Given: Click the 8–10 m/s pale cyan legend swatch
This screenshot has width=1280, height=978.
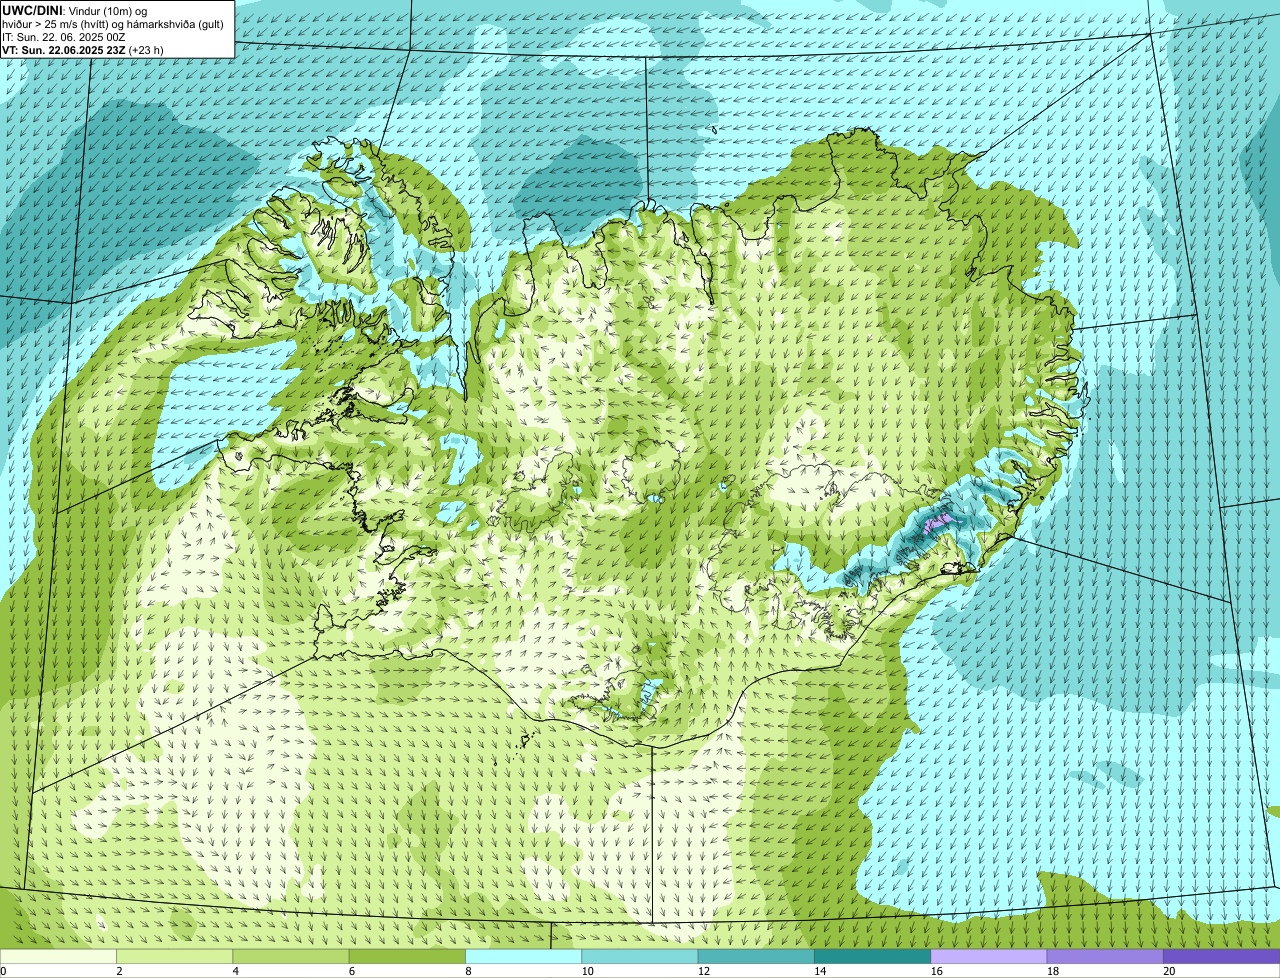Looking at the screenshot, I should pos(524,956).
